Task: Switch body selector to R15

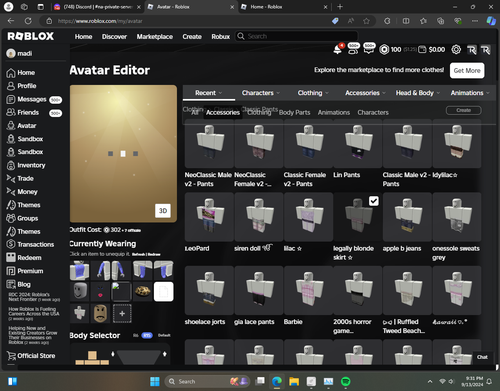Action: click(147, 335)
